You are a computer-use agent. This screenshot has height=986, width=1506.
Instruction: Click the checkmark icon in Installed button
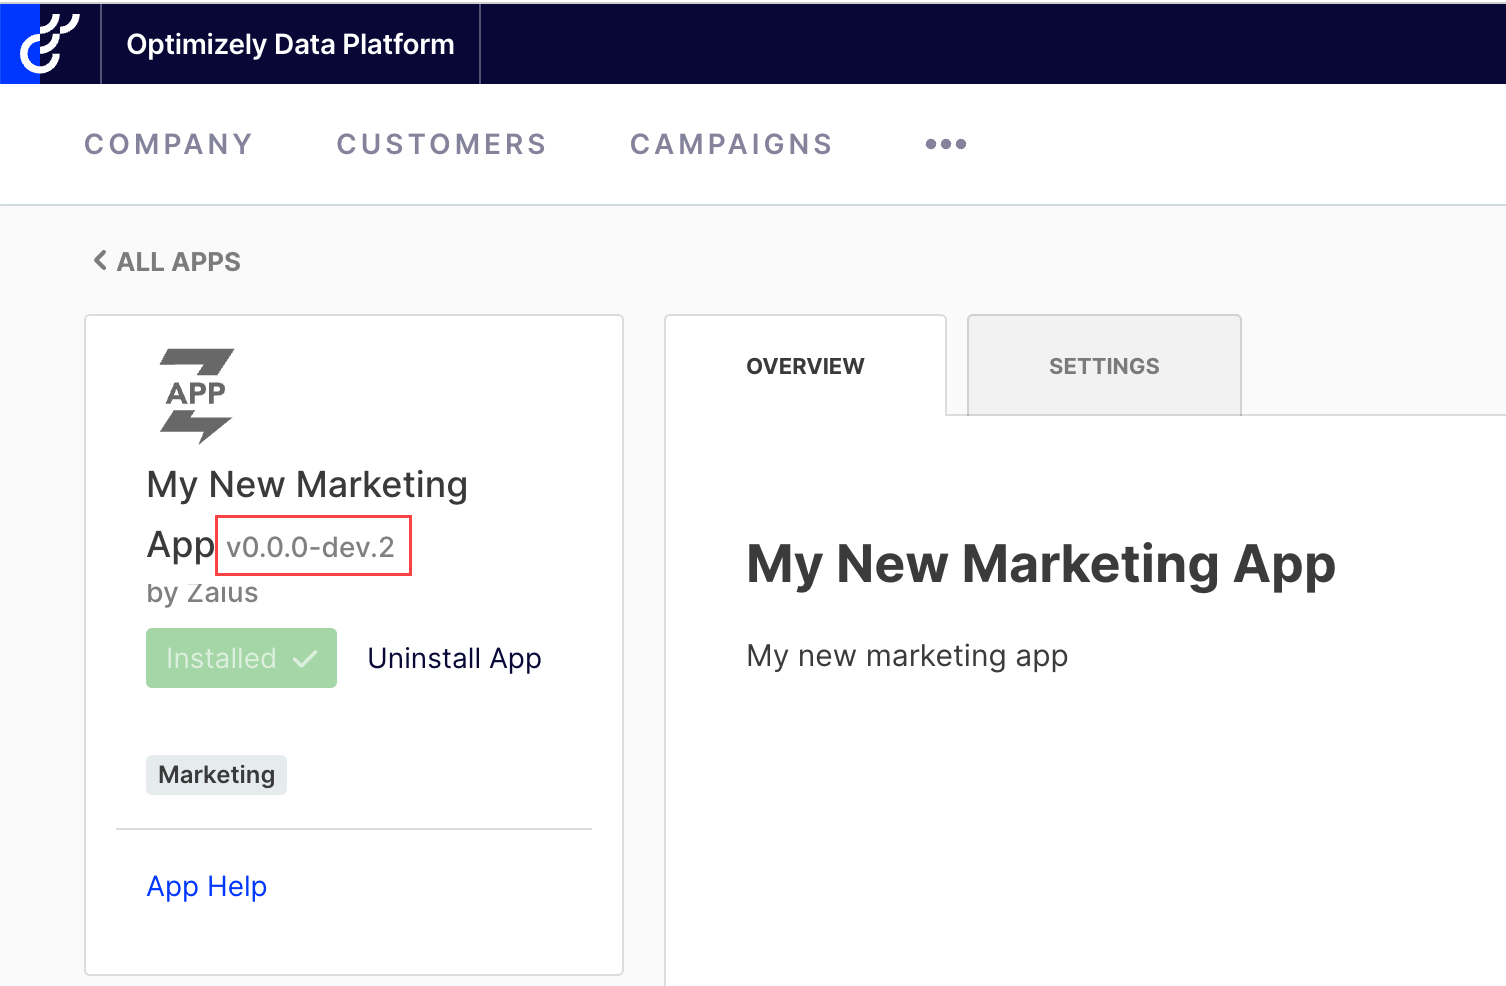point(305,658)
